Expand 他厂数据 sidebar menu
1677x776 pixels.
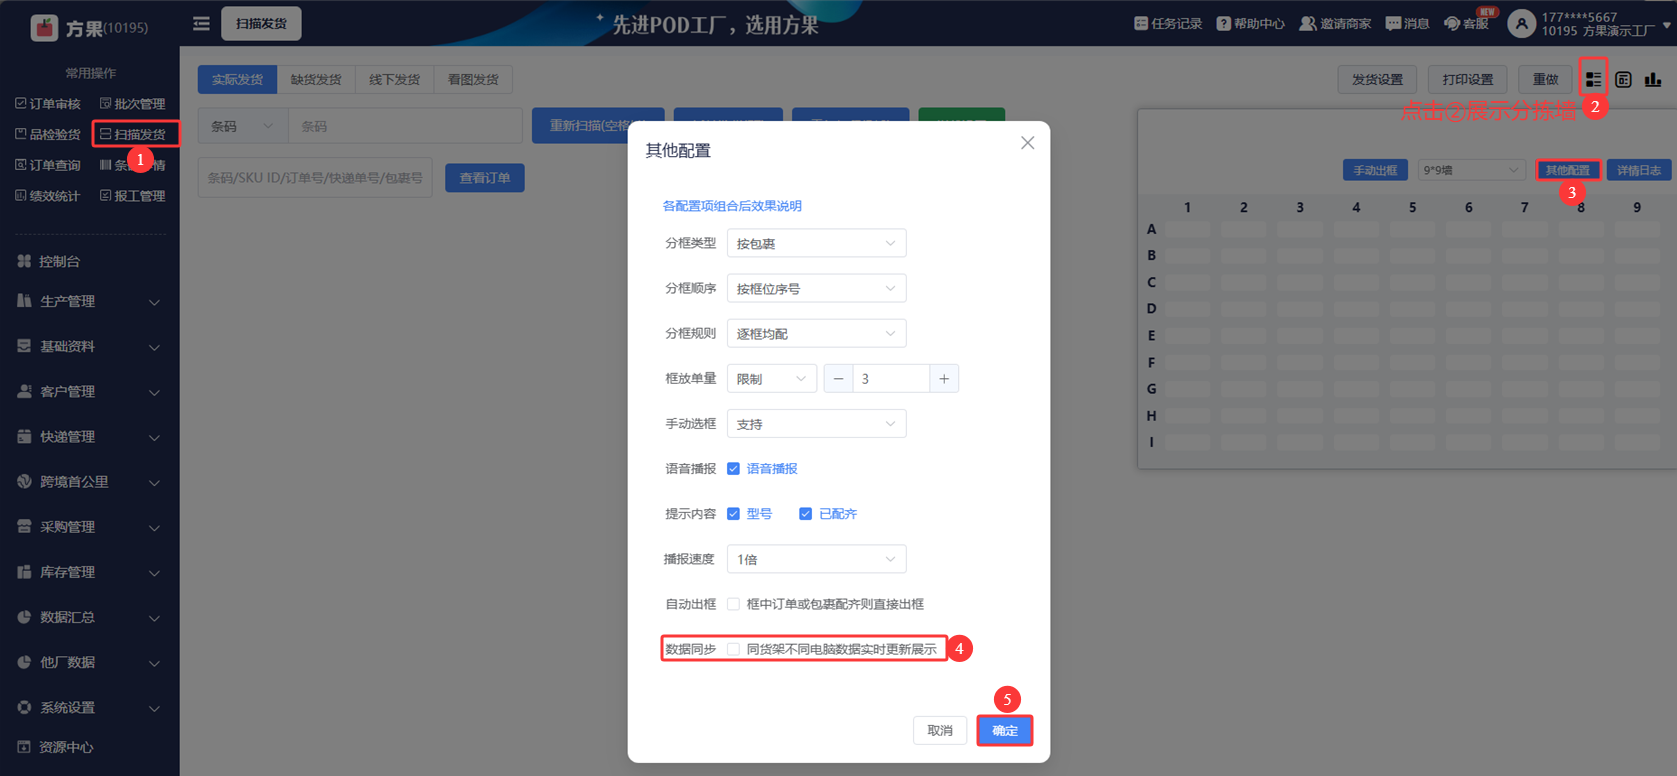point(89,662)
